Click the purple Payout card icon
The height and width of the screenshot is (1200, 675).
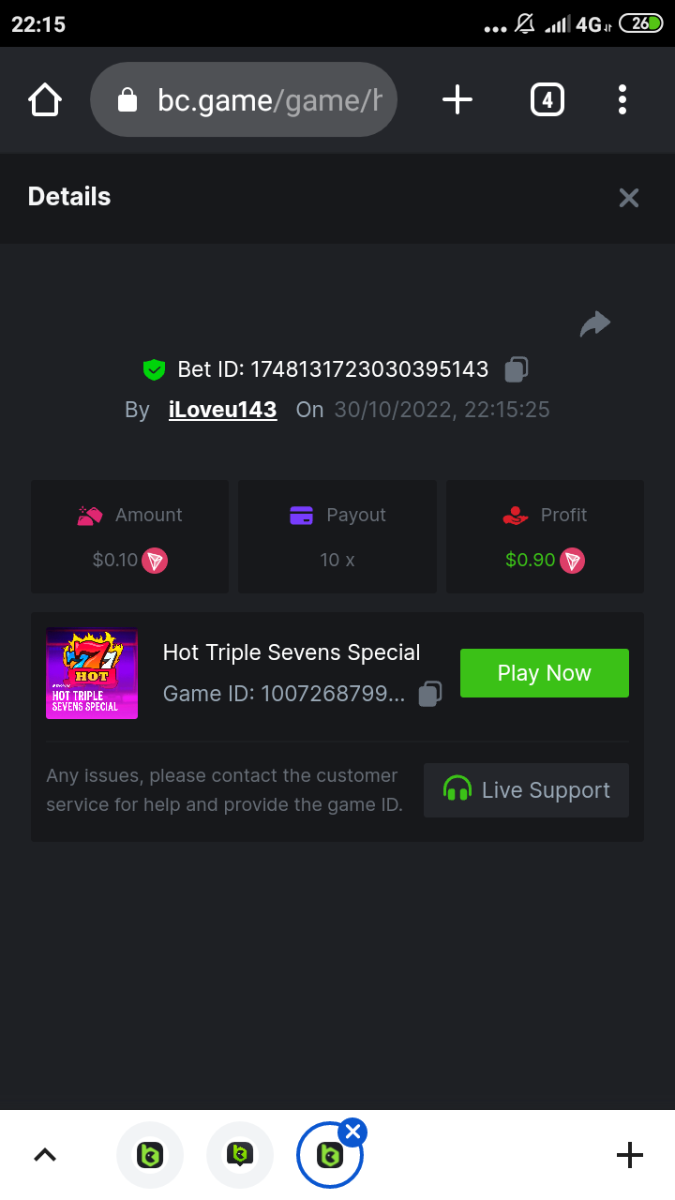pos(301,515)
